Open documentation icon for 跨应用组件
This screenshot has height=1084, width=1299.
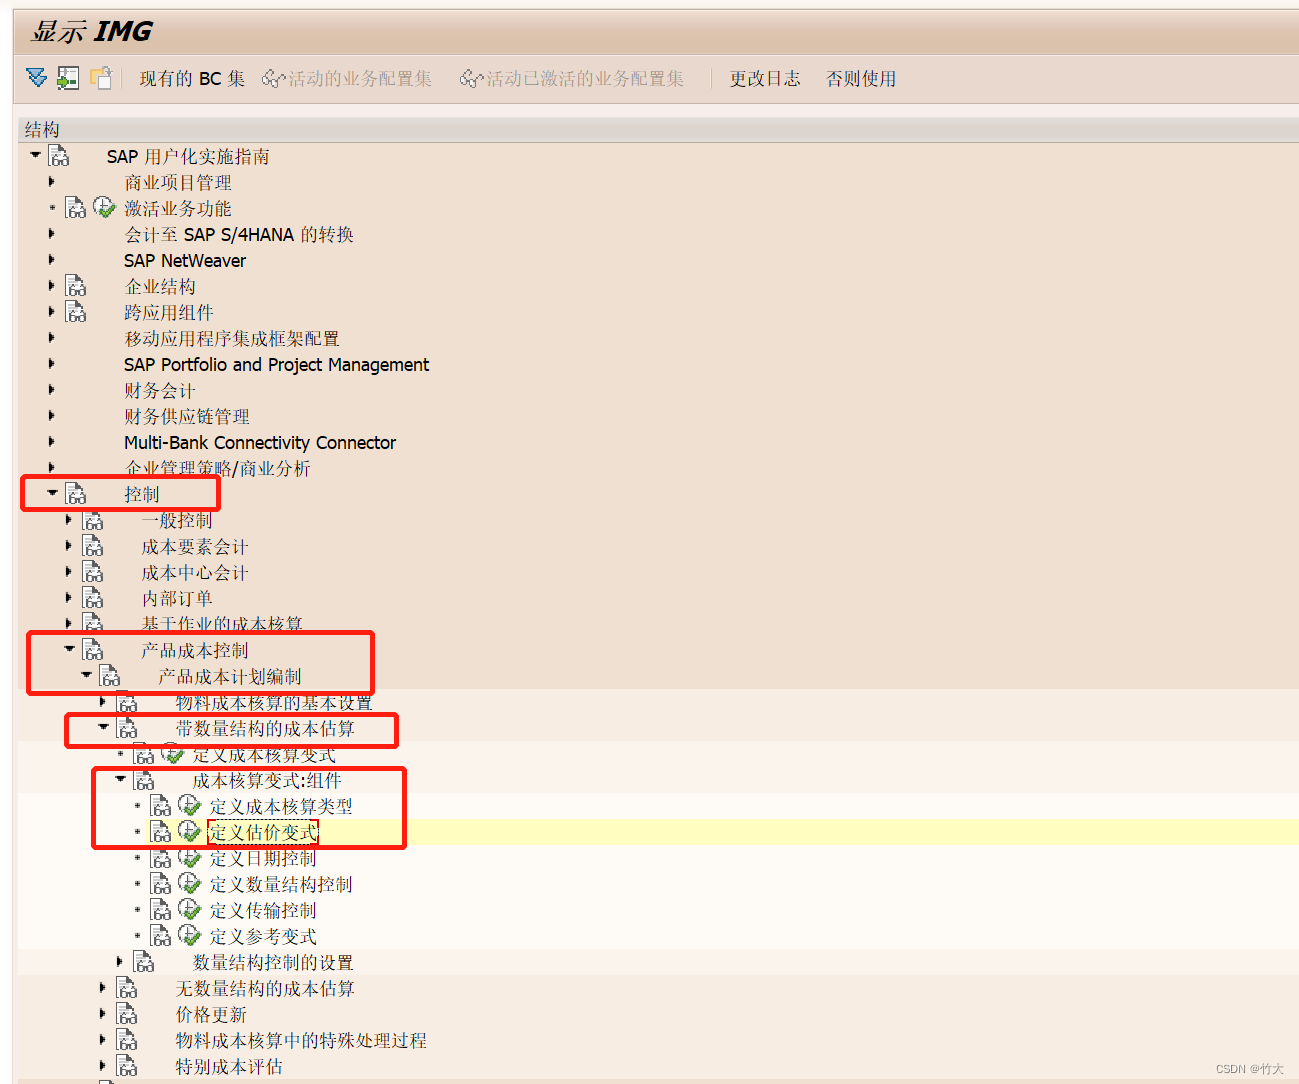tap(76, 312)
